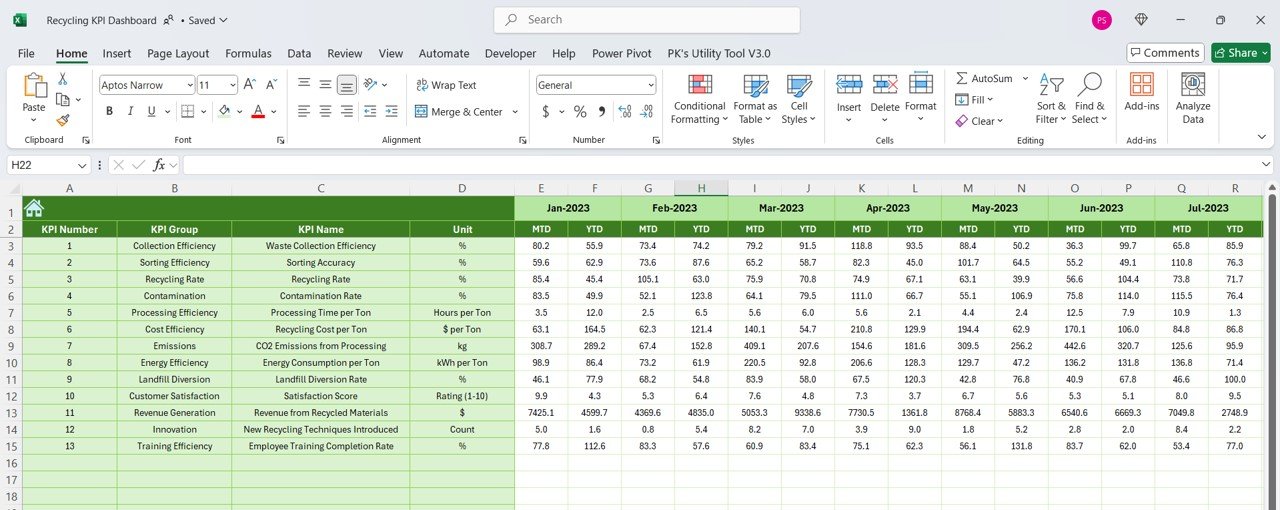
Task: Click the Insert Function fx icon
Action: (x=159, y=165)
